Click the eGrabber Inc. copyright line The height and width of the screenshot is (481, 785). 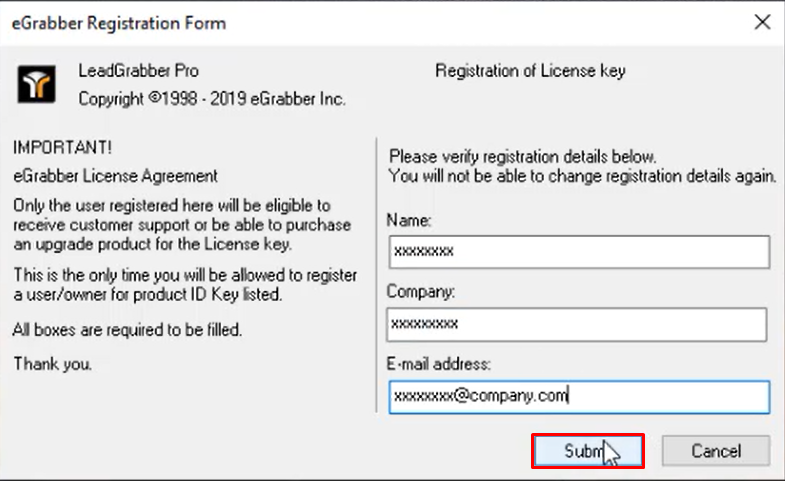tap(212, 99)
